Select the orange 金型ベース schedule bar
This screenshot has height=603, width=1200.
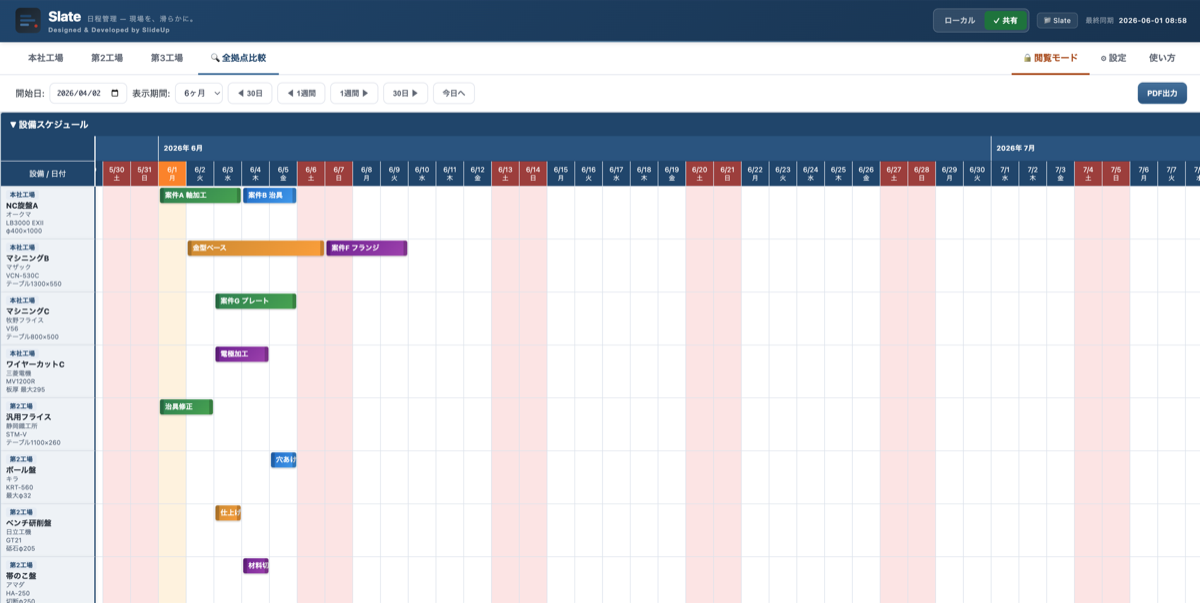coord(256,248)
